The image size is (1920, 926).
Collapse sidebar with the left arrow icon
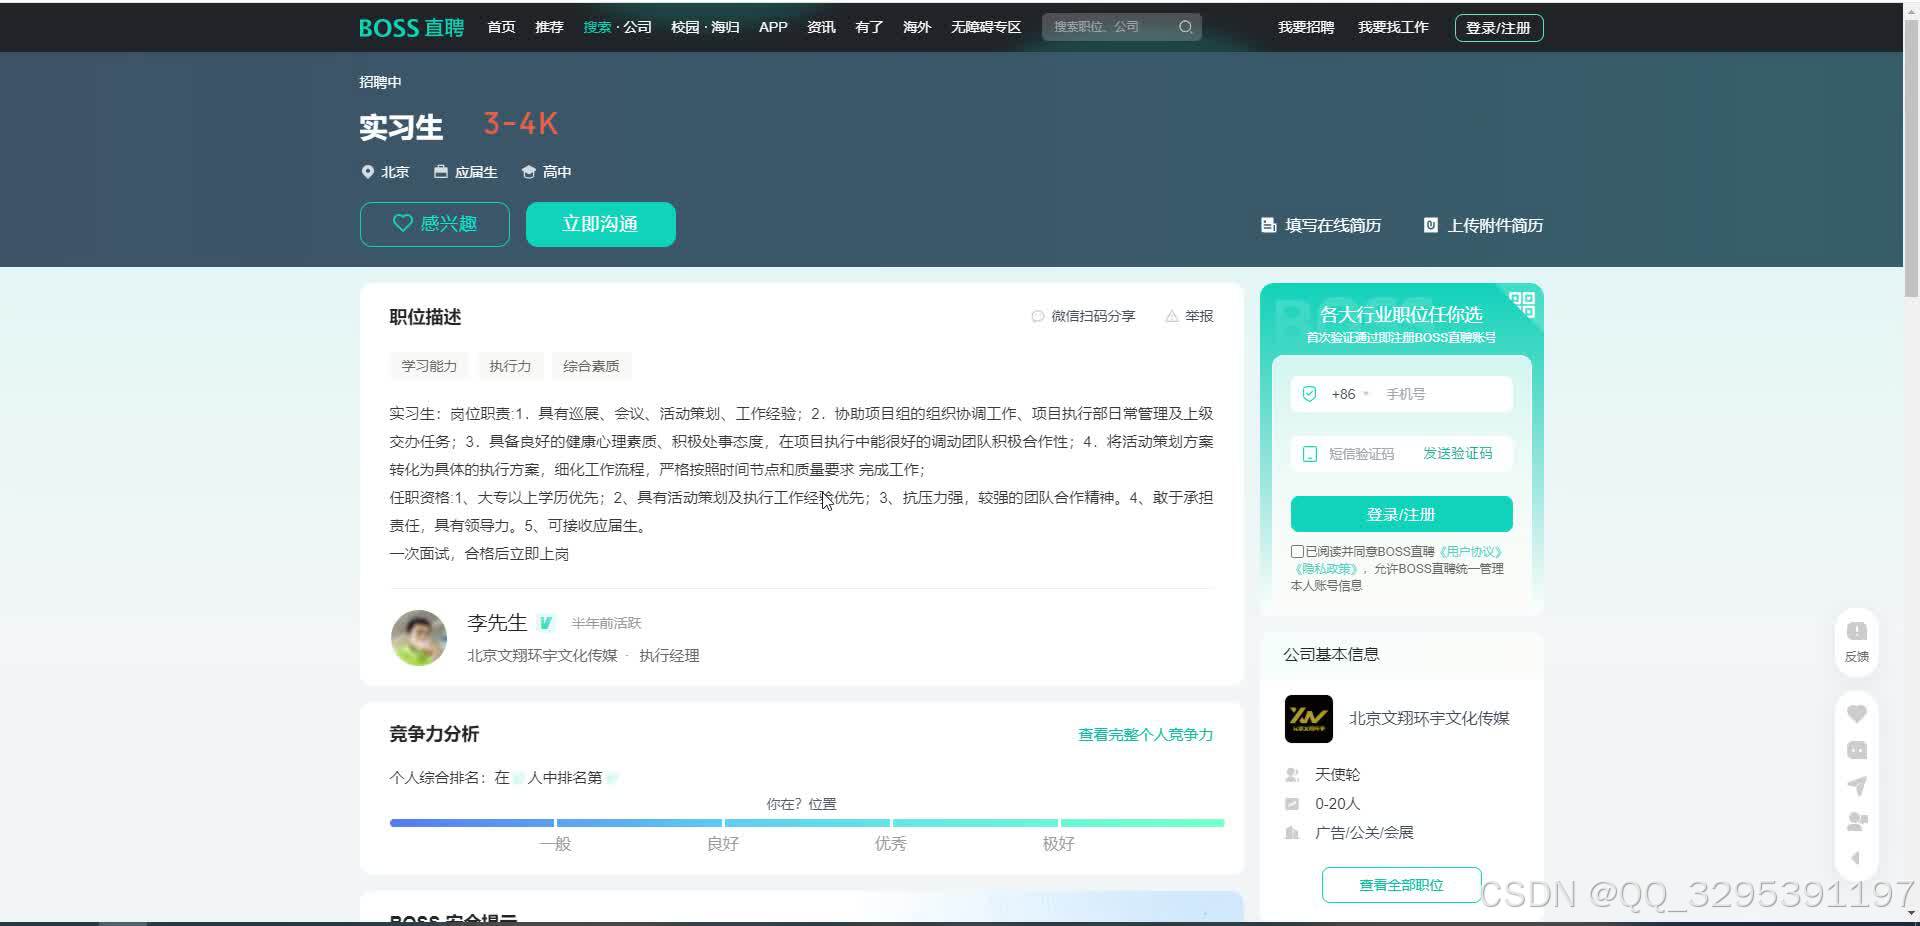click(x=1856, y=858)
